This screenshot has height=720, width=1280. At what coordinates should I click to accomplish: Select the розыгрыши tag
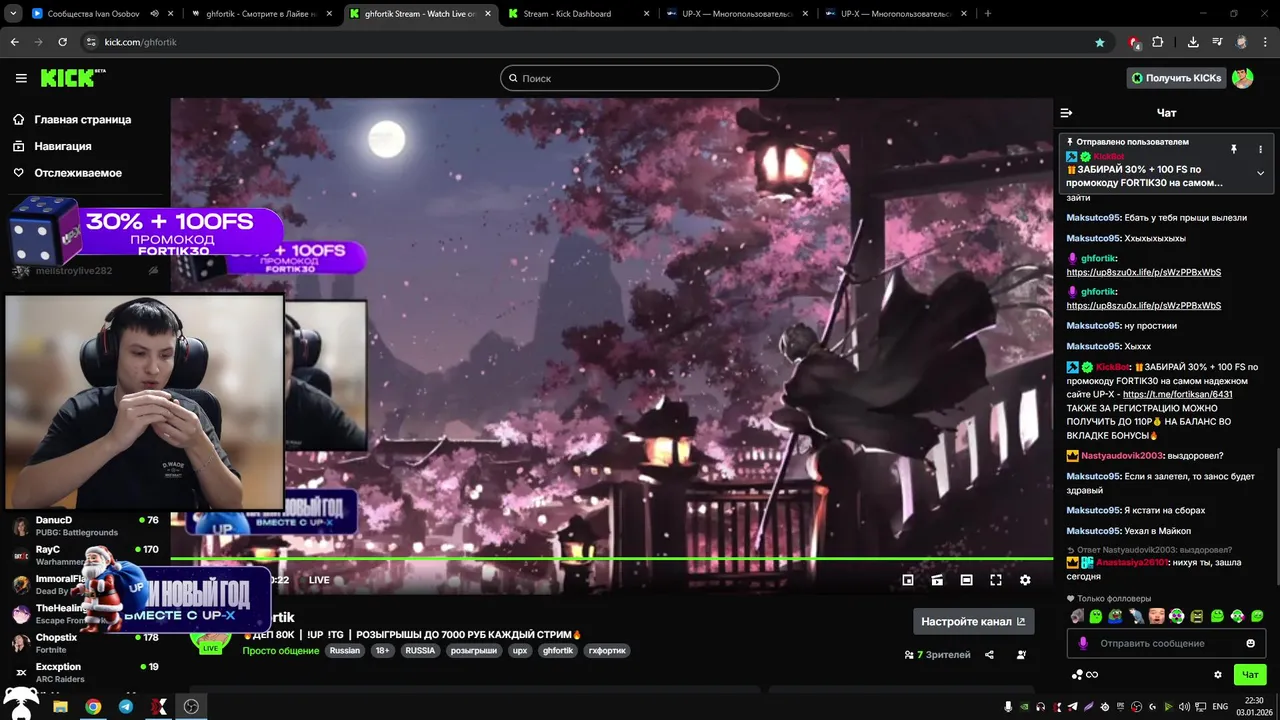point(474,650)
